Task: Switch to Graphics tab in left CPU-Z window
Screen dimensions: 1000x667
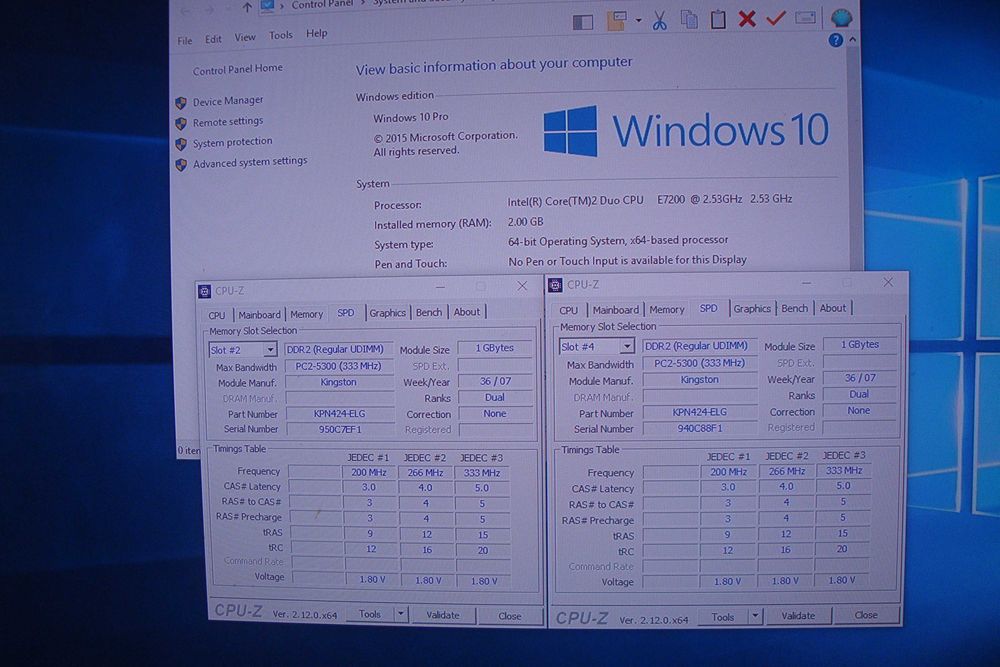Action: [x=387, y=312]
